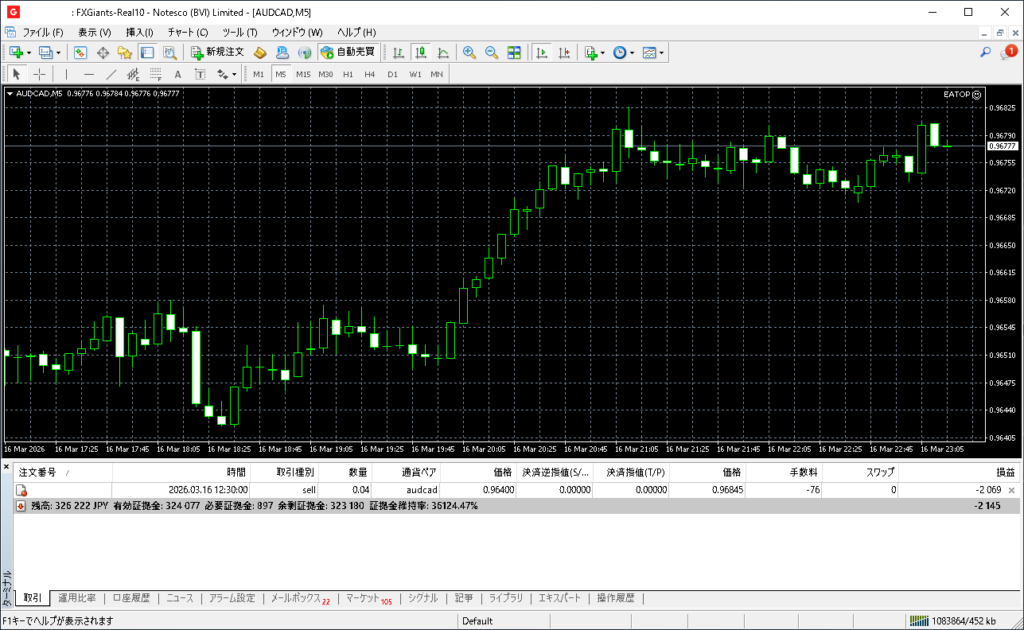Enable chart auto scroll

click(542, 52)
